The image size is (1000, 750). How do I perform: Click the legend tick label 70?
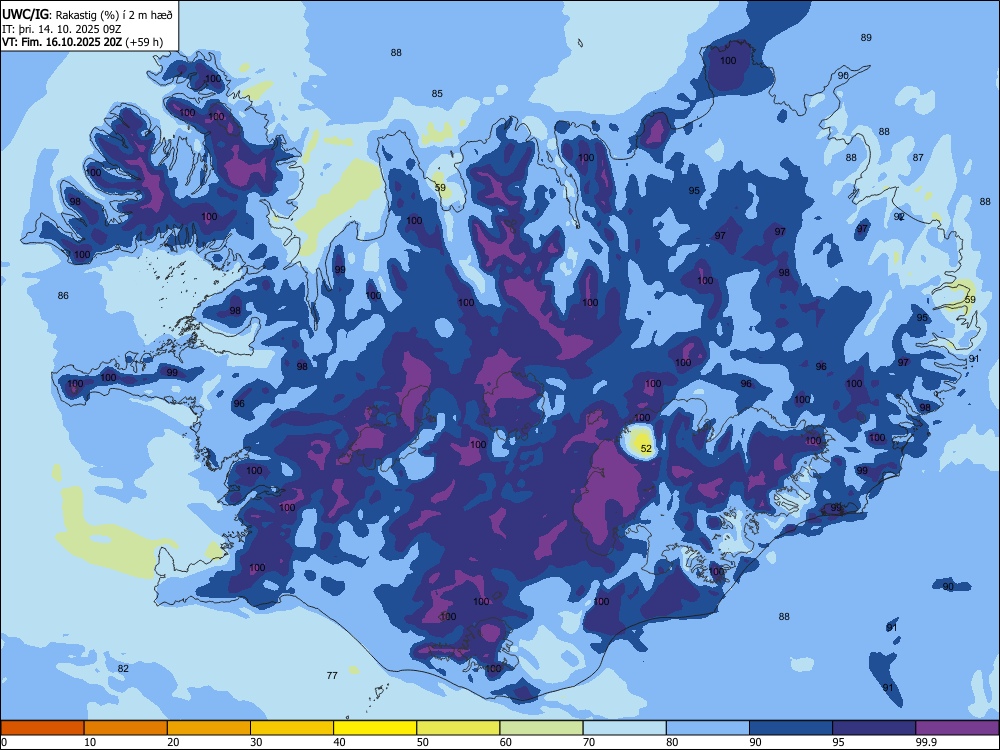(x=589, y=742)
